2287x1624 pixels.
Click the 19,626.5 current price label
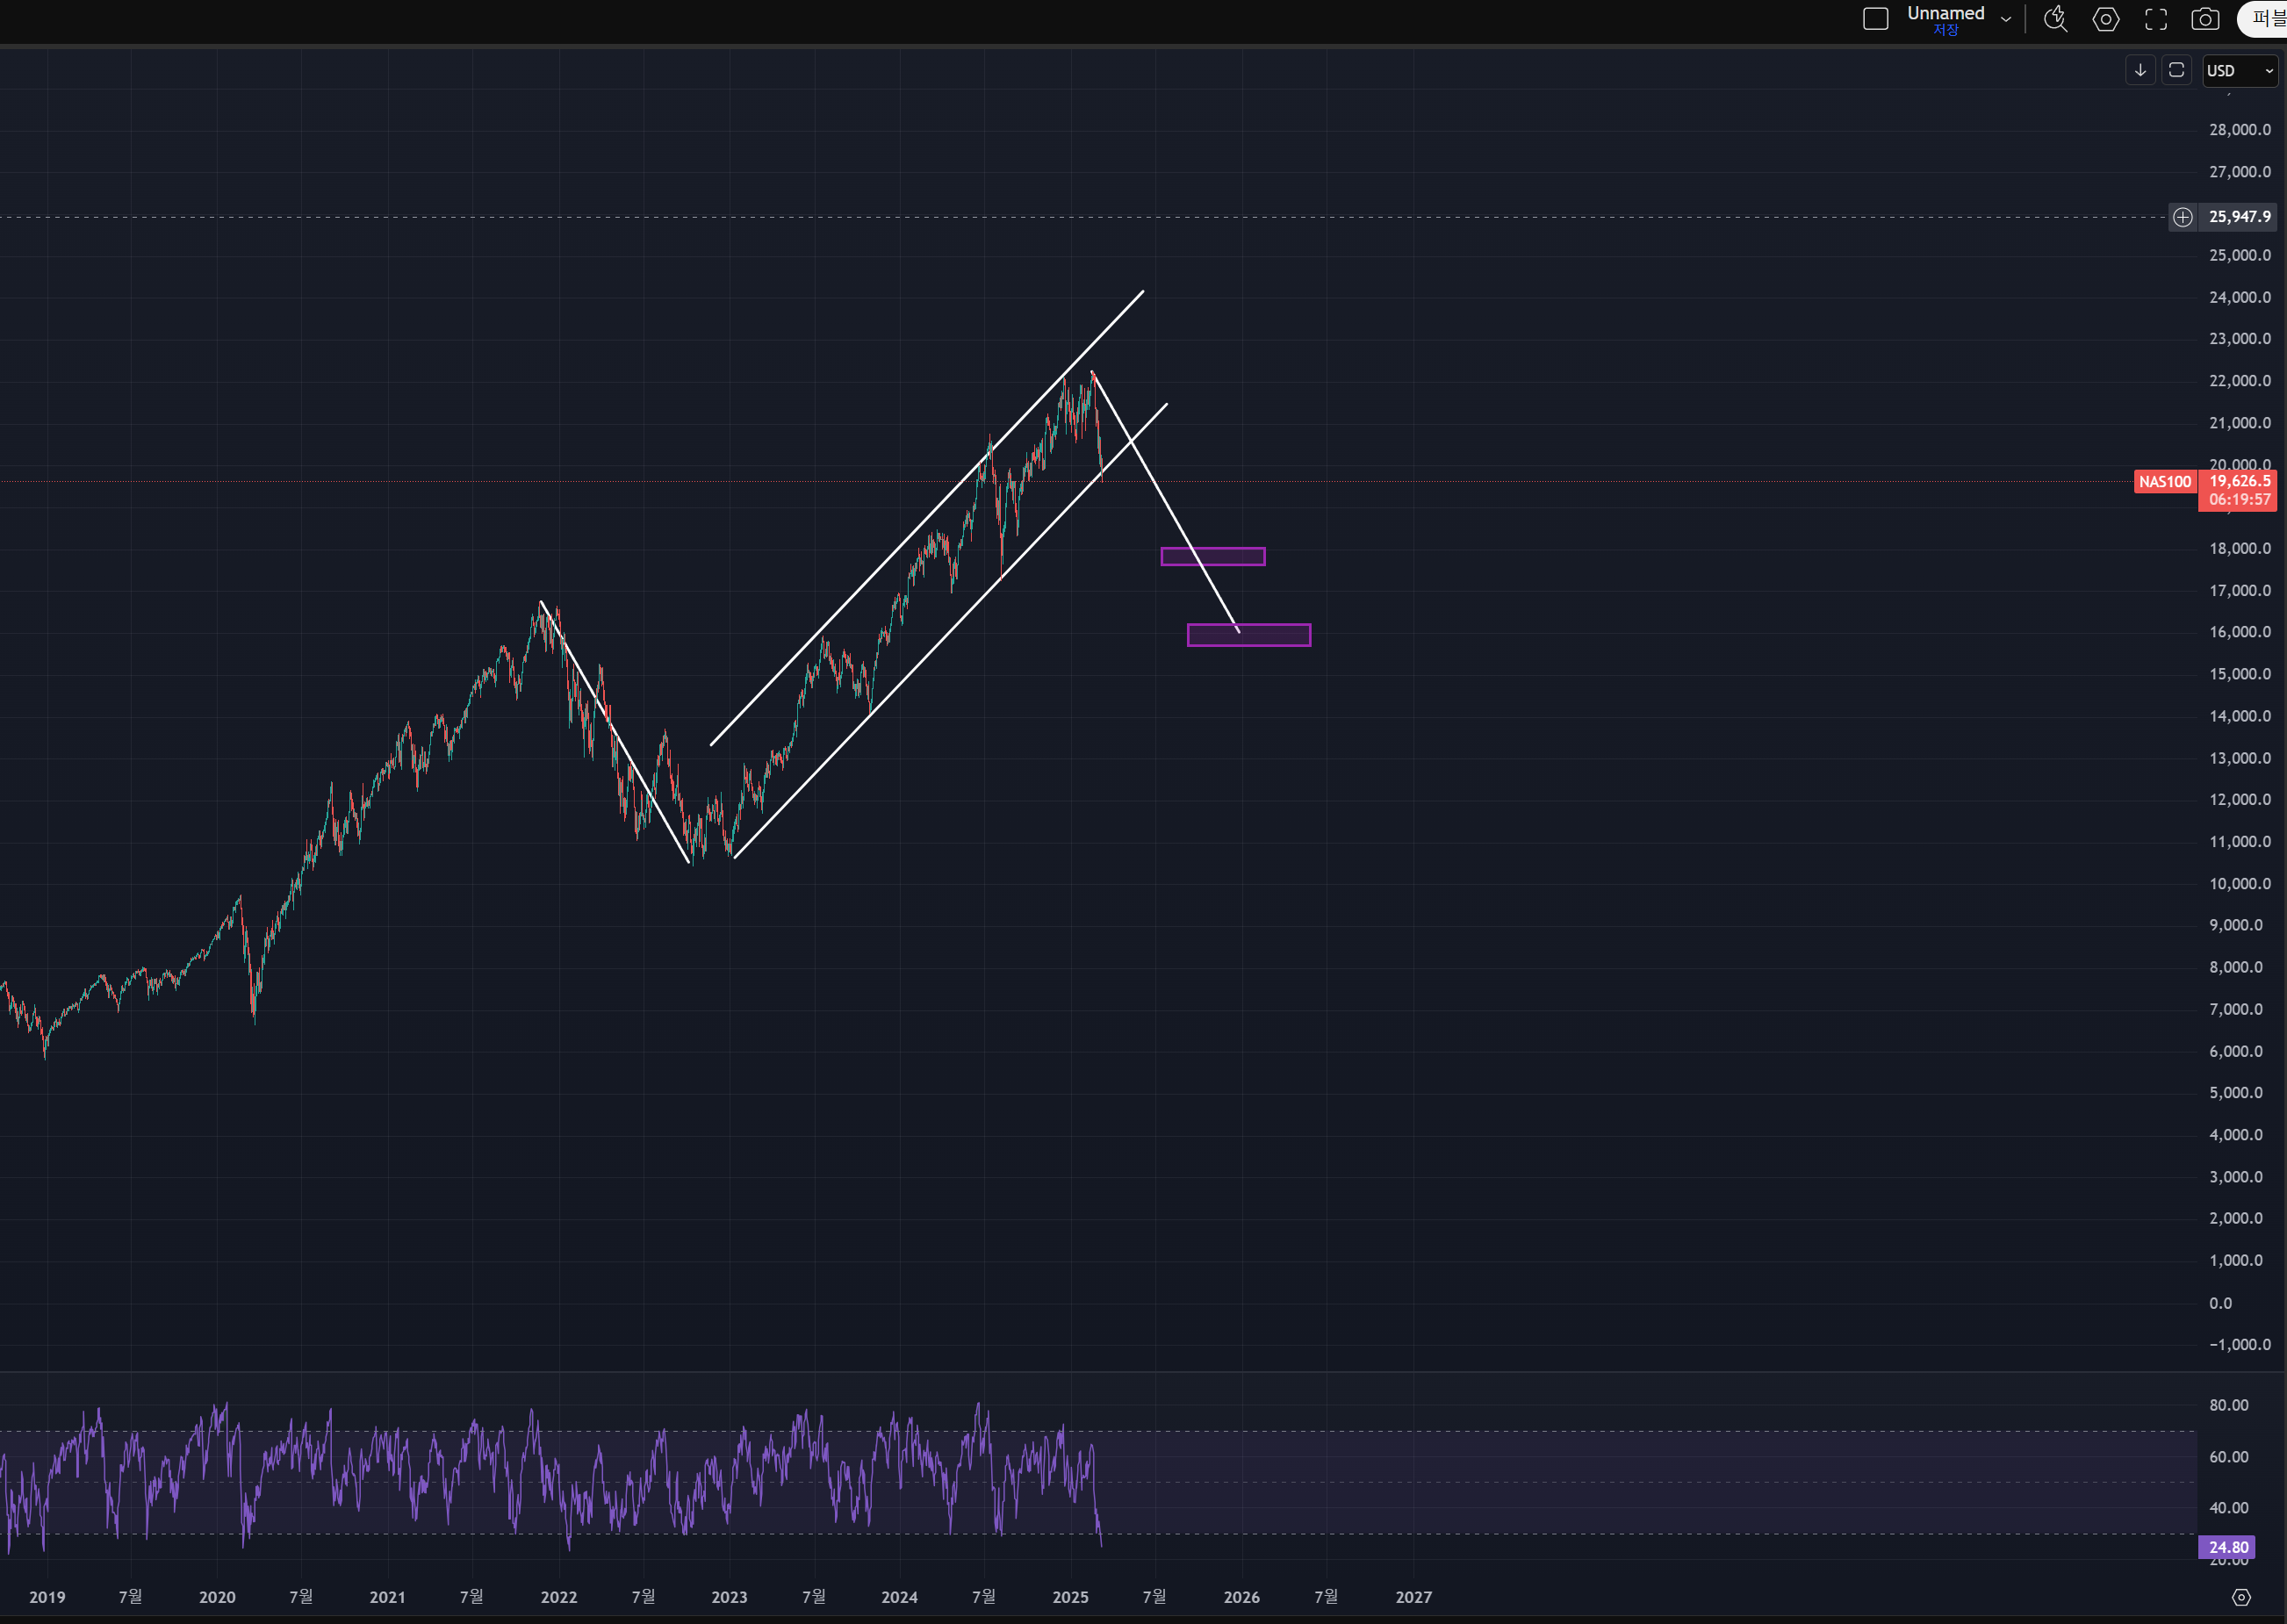(2240, 481)
